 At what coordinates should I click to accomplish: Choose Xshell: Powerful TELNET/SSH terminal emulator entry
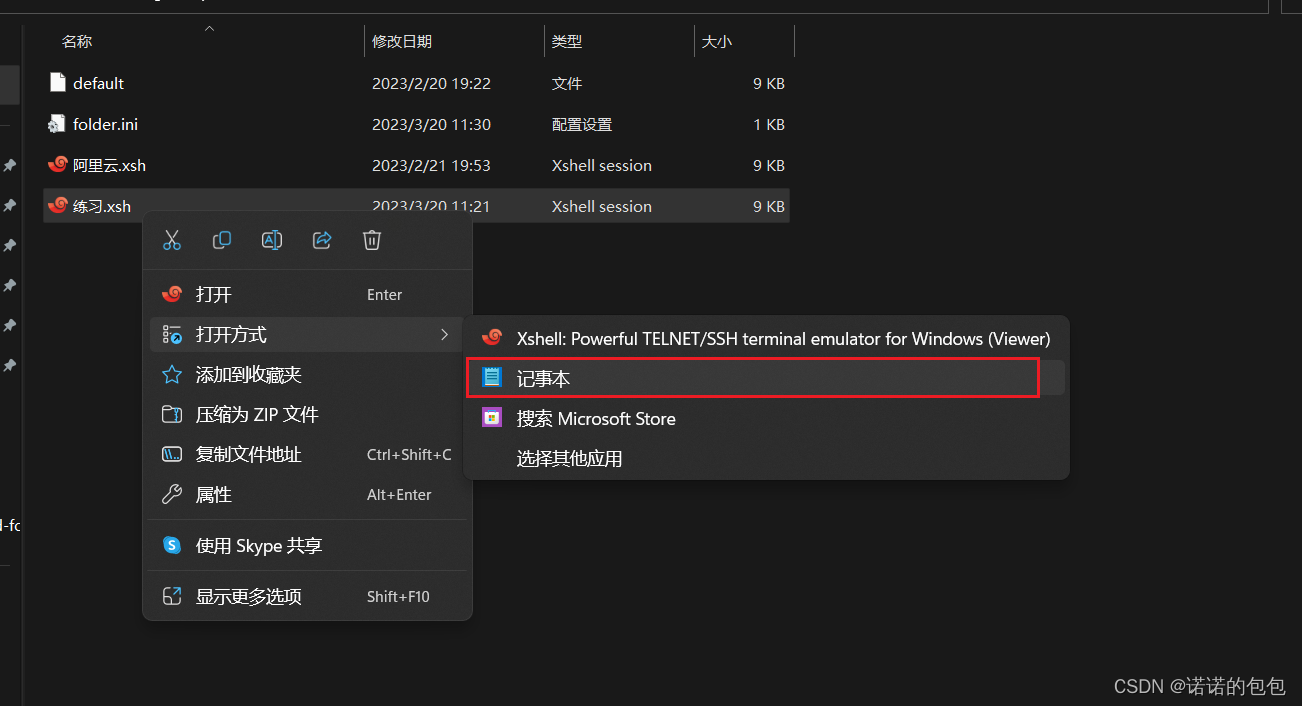click(767, 338)
